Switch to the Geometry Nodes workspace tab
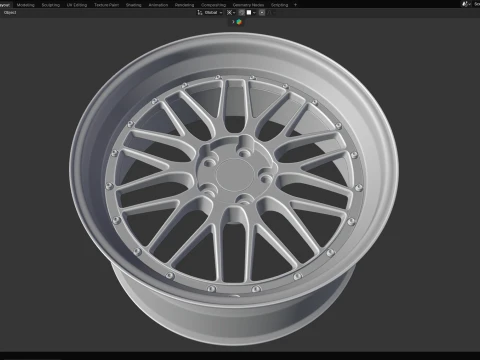This screenshot has width=480, height=360. click(248, 5)
